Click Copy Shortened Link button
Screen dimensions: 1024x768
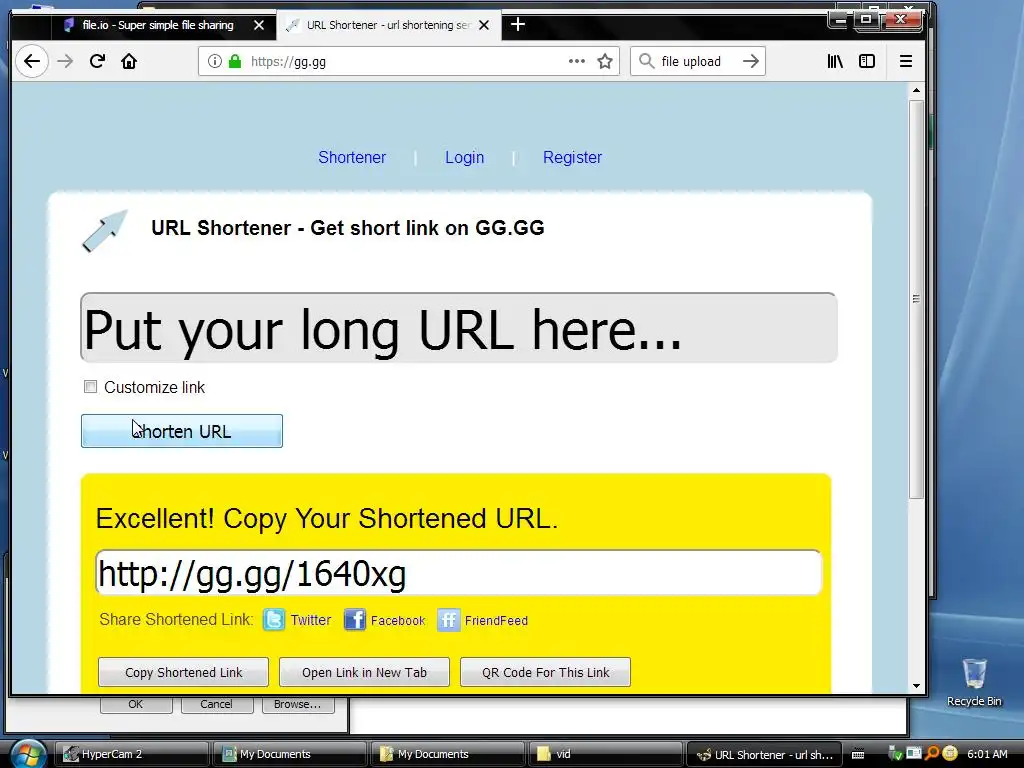point(183,672)
